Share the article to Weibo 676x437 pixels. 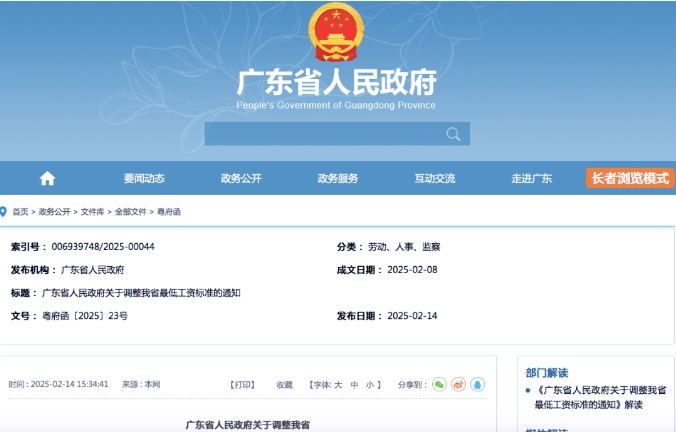(458, 384)
